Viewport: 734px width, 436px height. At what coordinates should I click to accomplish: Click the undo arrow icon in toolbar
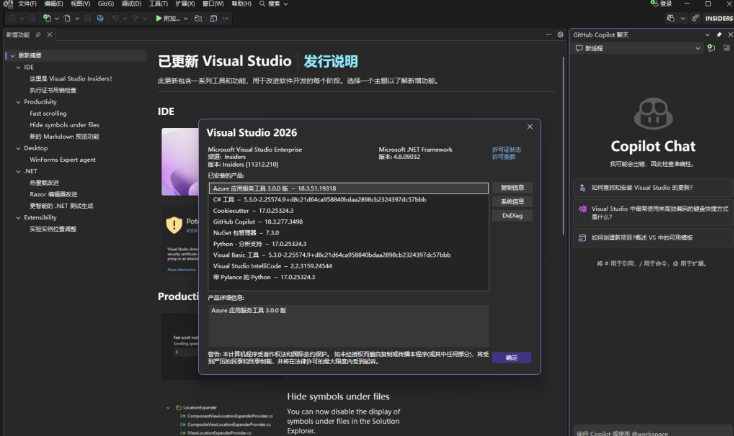tap(115, 18)
